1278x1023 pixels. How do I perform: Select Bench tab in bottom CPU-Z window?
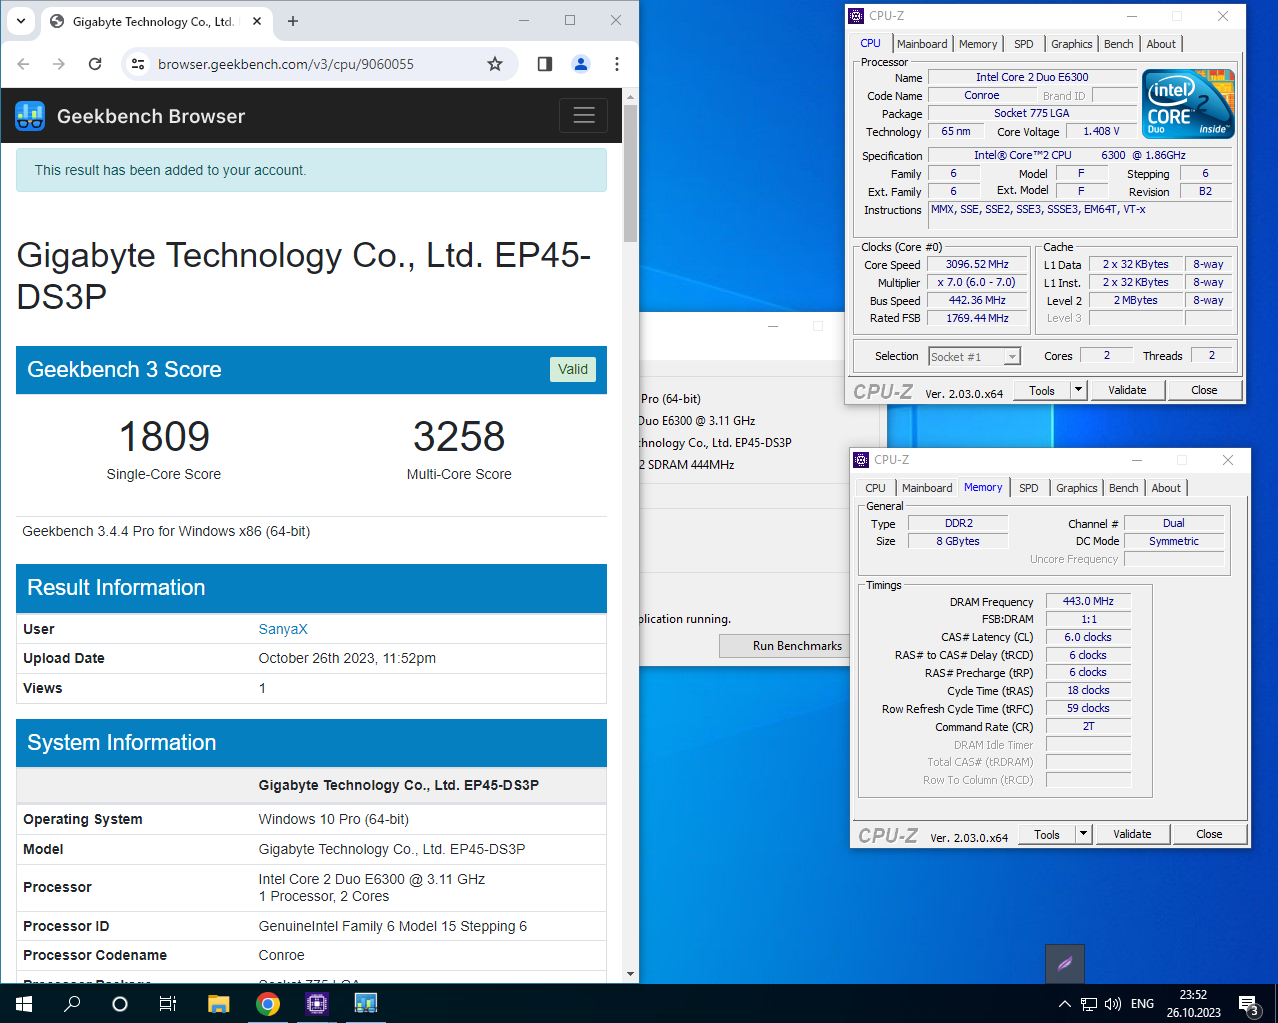tap(1124, 488)
